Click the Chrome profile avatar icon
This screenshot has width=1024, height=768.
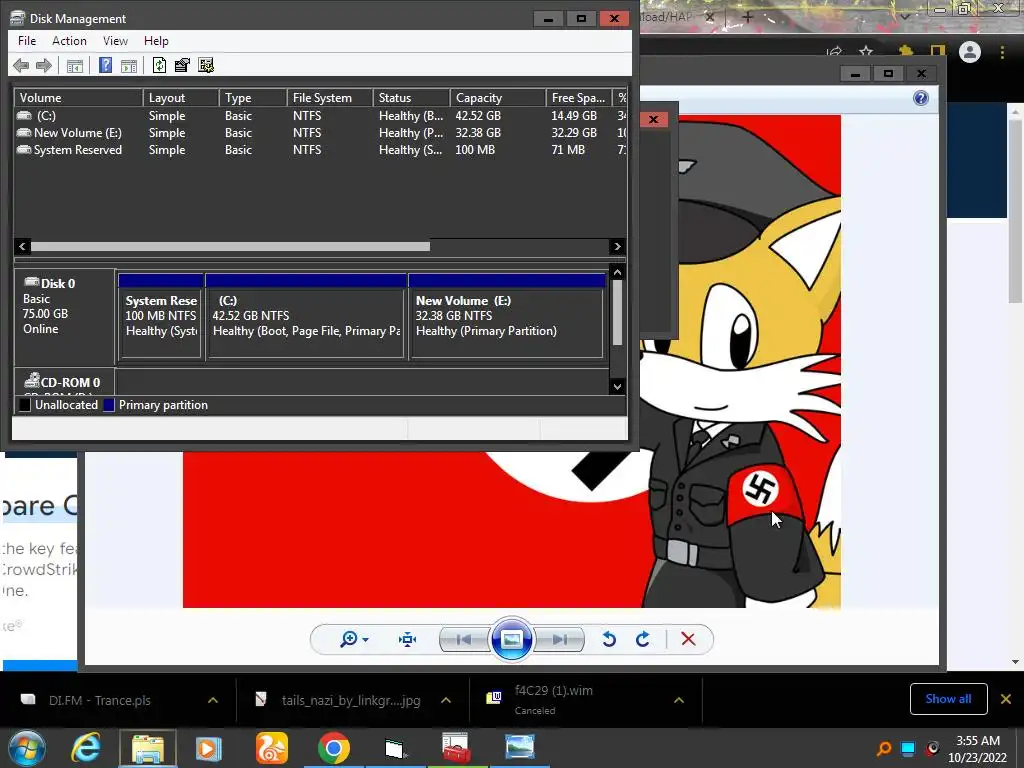(970, 52)
